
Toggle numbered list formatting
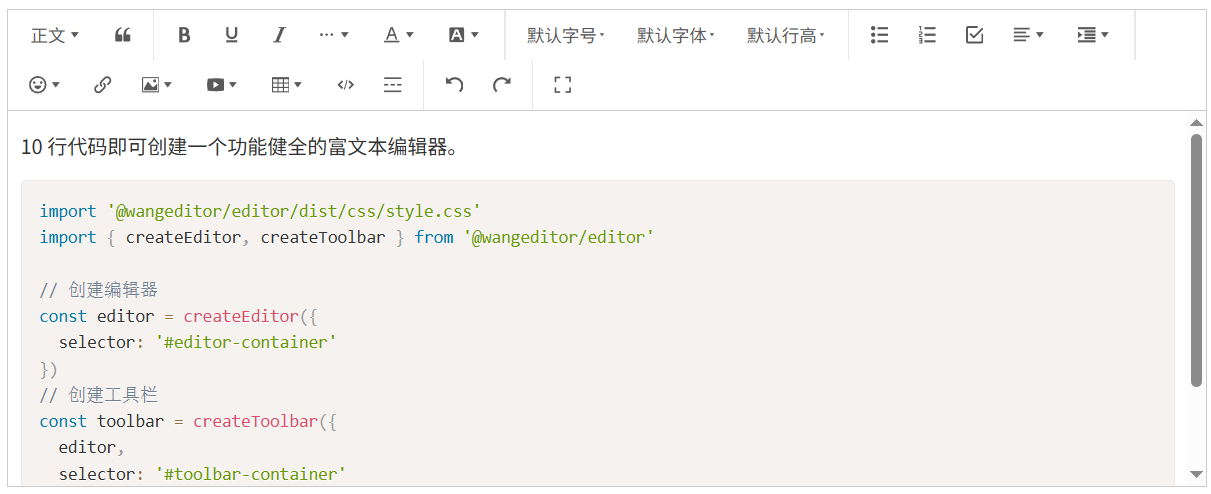pyautogui.click(x=927, y=35)
